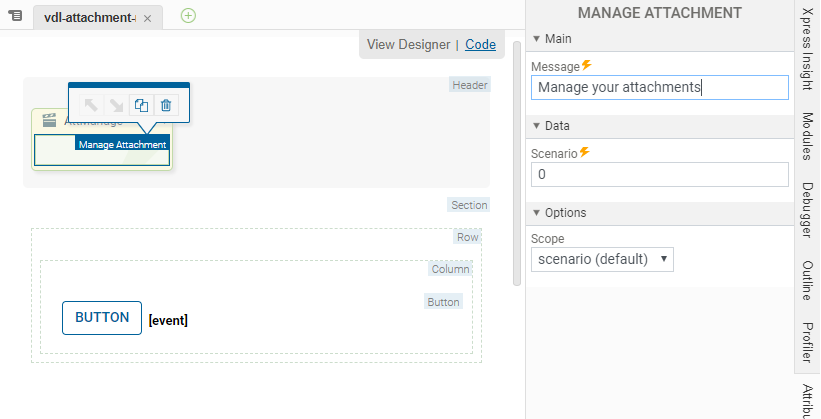Close the vdl-attachment tab

click(x=147, y=18)
